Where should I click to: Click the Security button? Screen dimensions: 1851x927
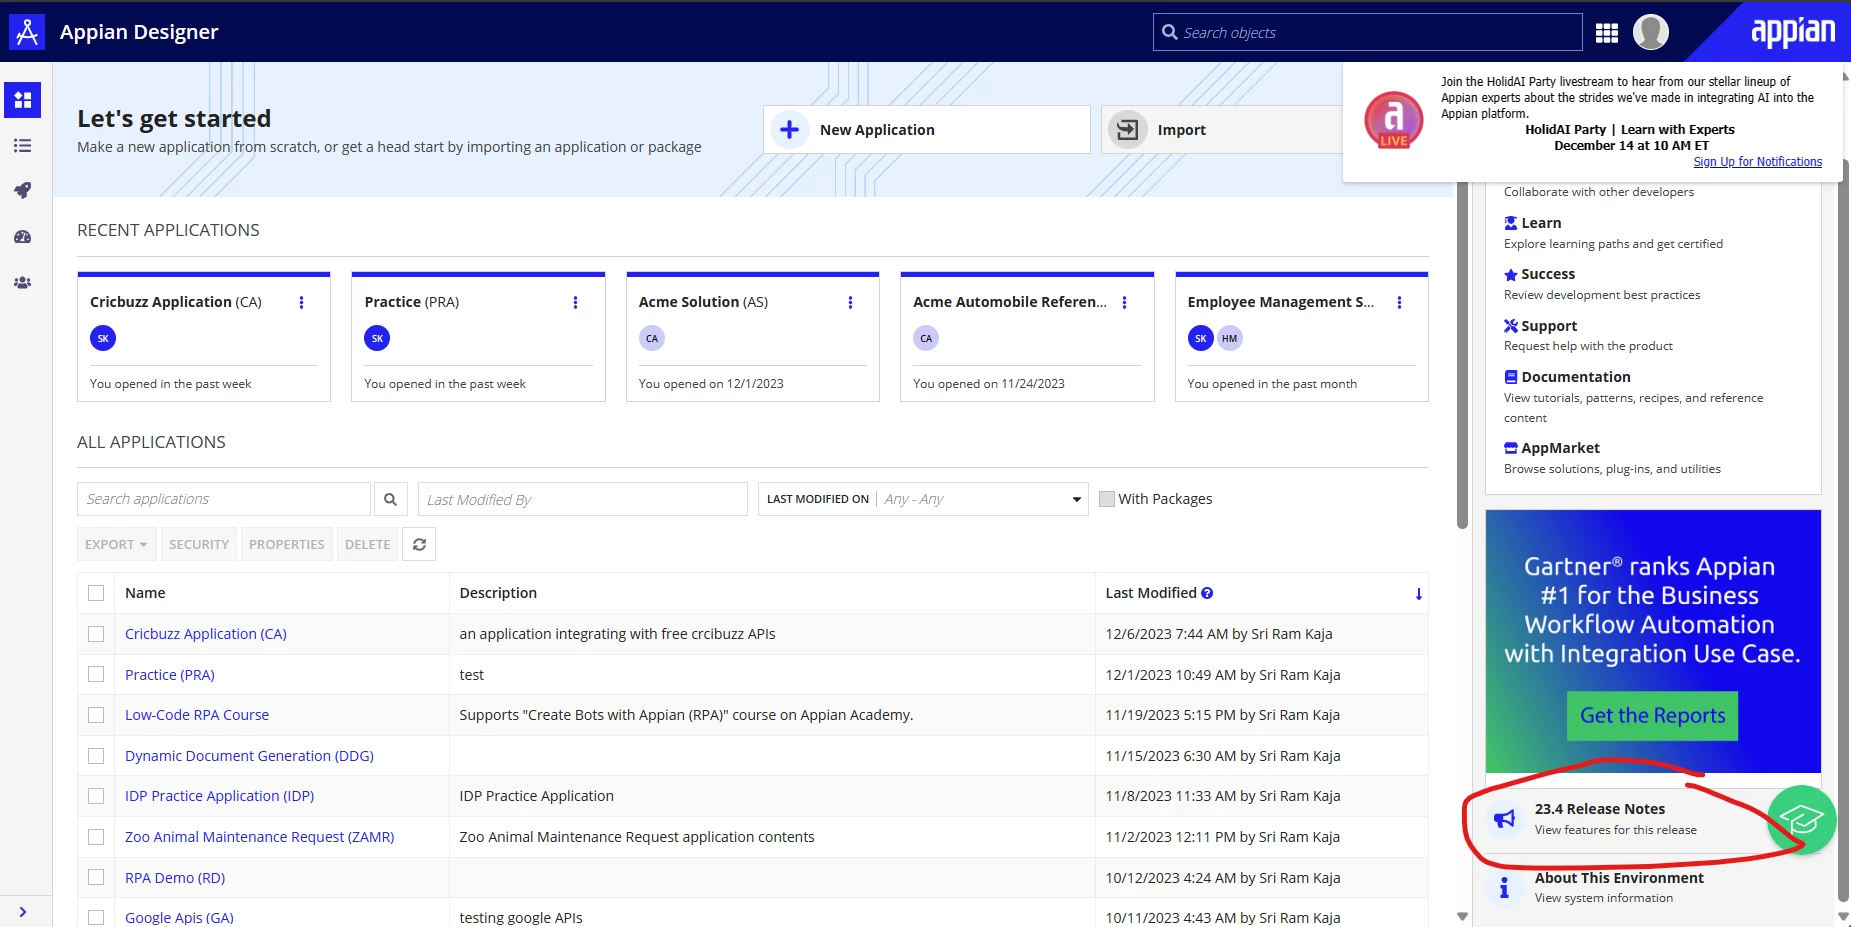point(199,544)
